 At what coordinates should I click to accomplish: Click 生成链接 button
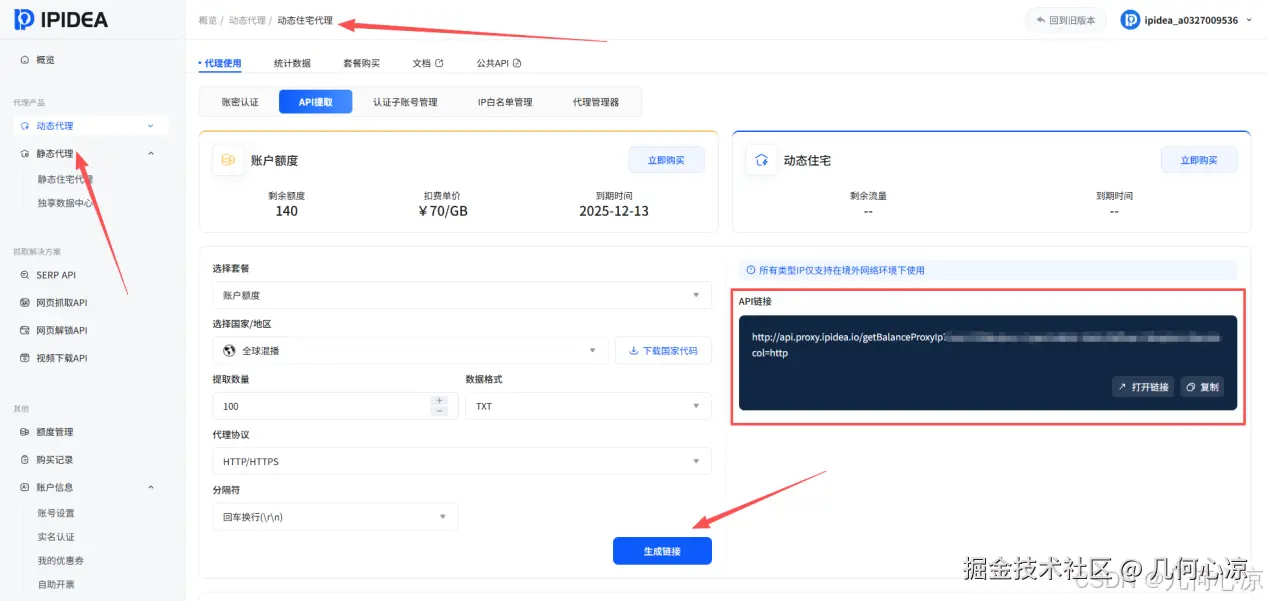(x=662, y=551)
